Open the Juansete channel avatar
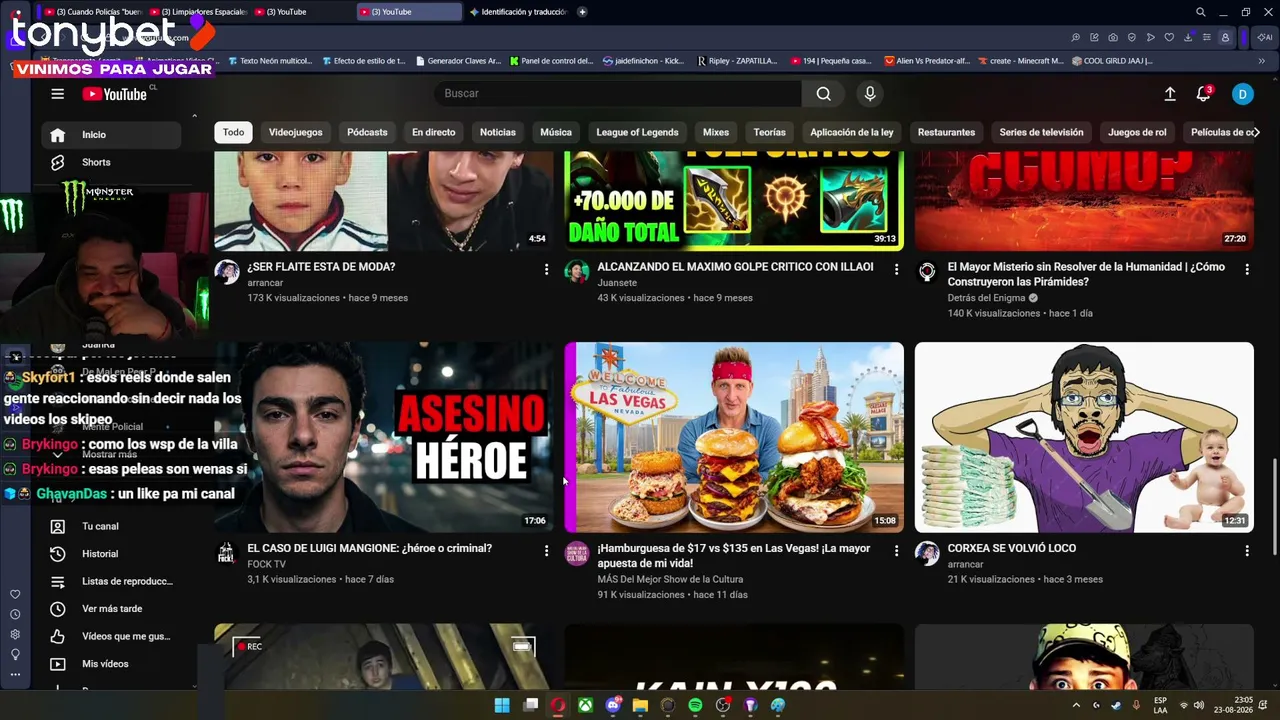This screenshot has height=720, width=1280. [x=577, y=272]
